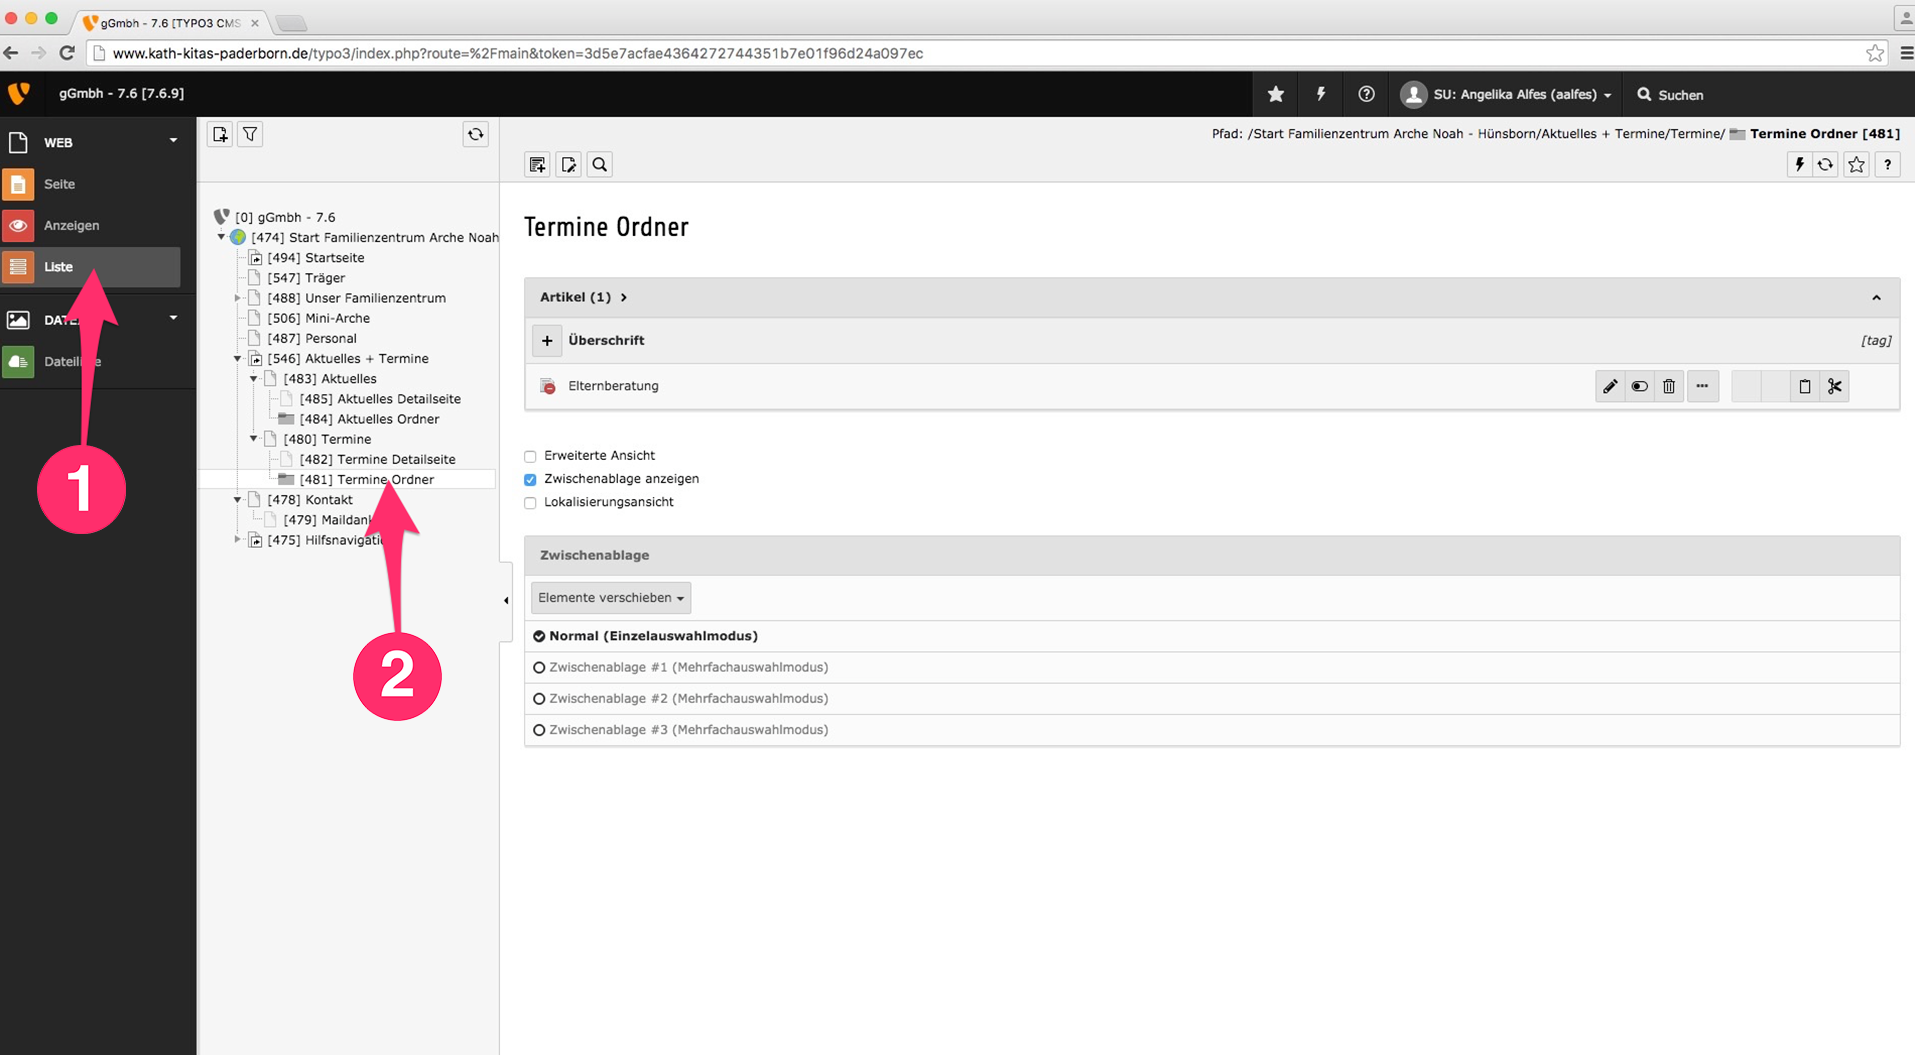This screenshot has height=1055, width=1915.
Task: Refresh the page tree with reload icon
Action: 475,134
